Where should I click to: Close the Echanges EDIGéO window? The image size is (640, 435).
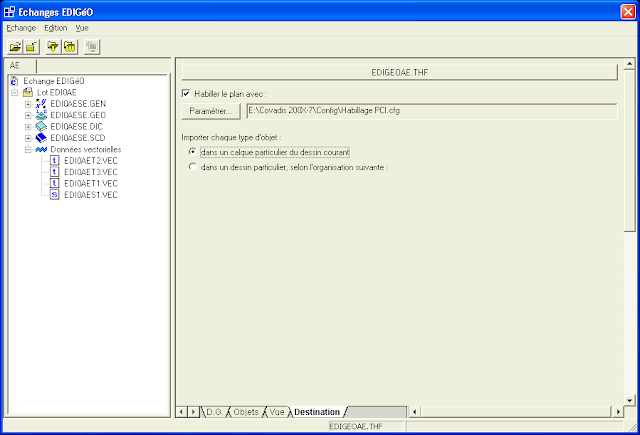coord(628,12)
